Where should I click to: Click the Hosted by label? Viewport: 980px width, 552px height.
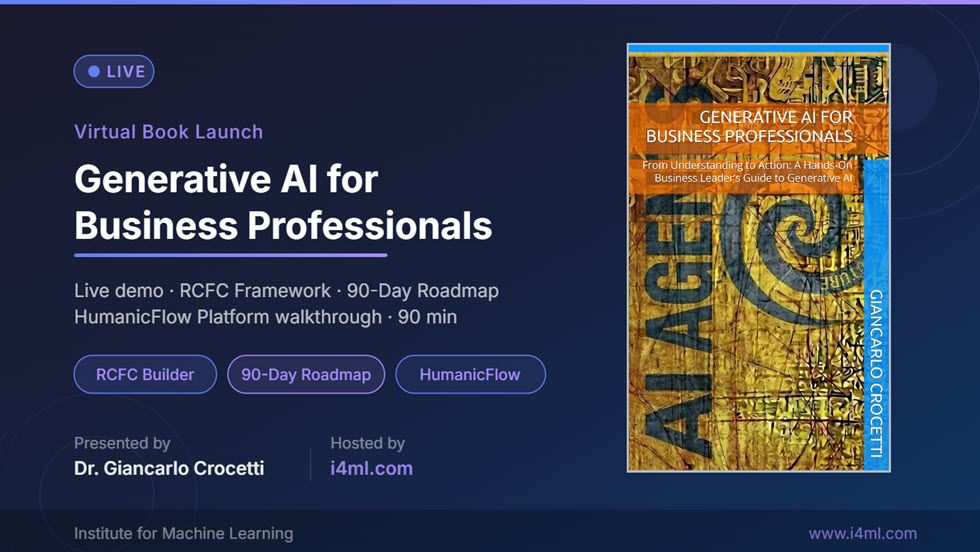368,443
